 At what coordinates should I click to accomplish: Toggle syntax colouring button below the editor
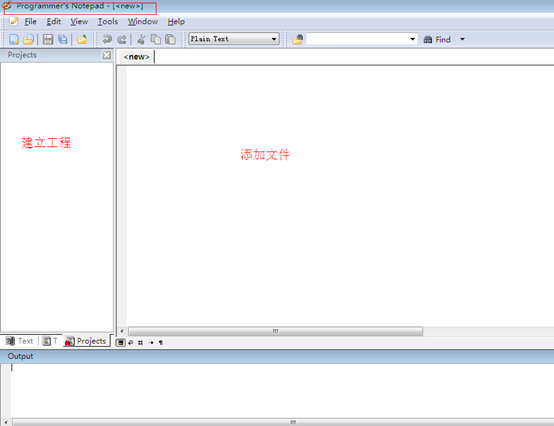(120, 342)
